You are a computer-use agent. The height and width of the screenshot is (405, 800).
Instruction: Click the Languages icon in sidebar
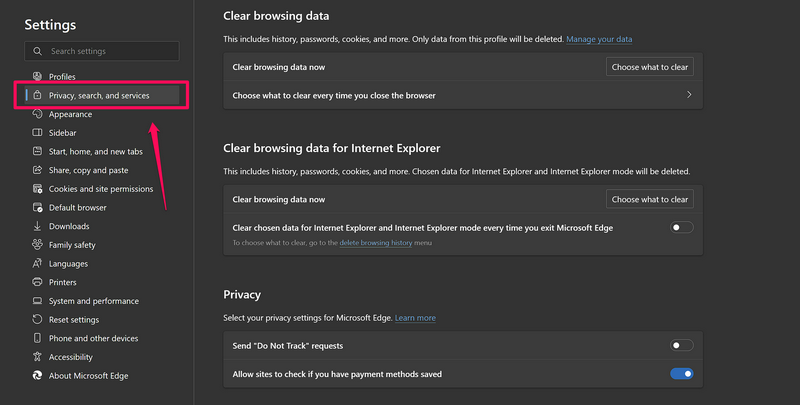click(x=37, y=264)
